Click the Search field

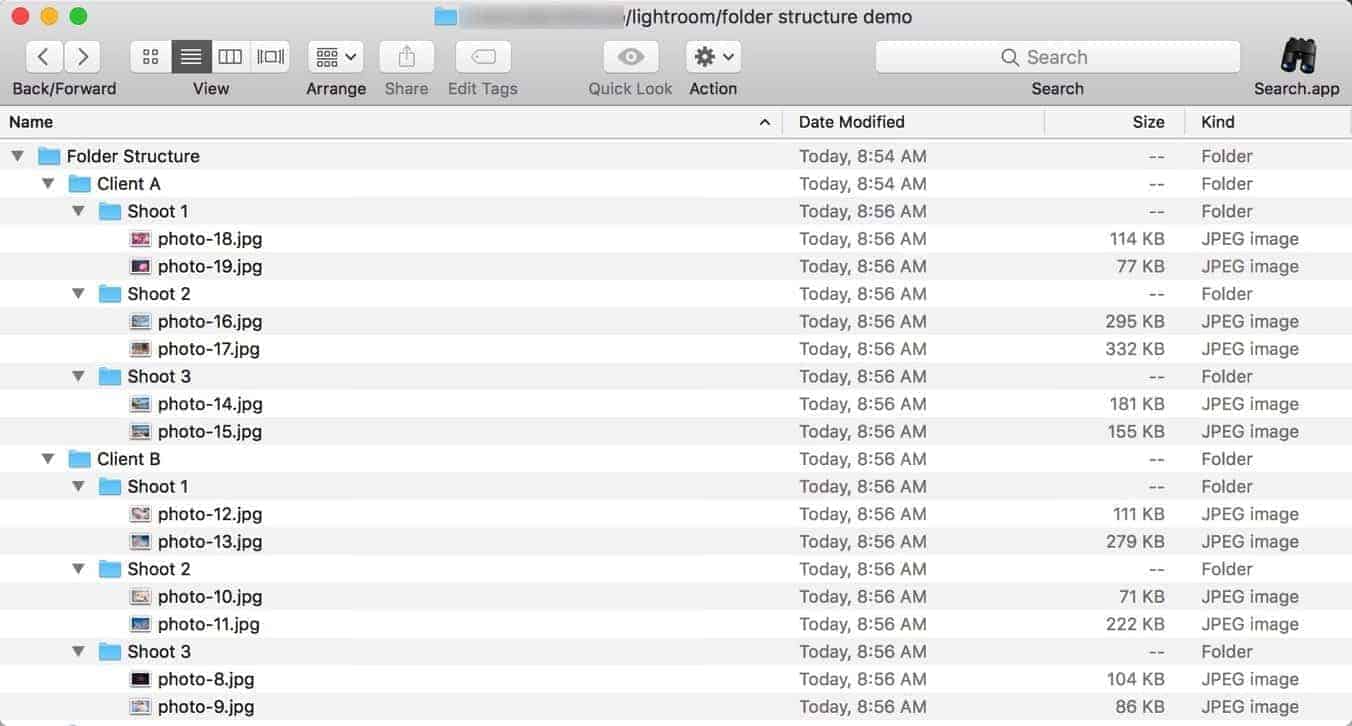tap(1058, 57)
